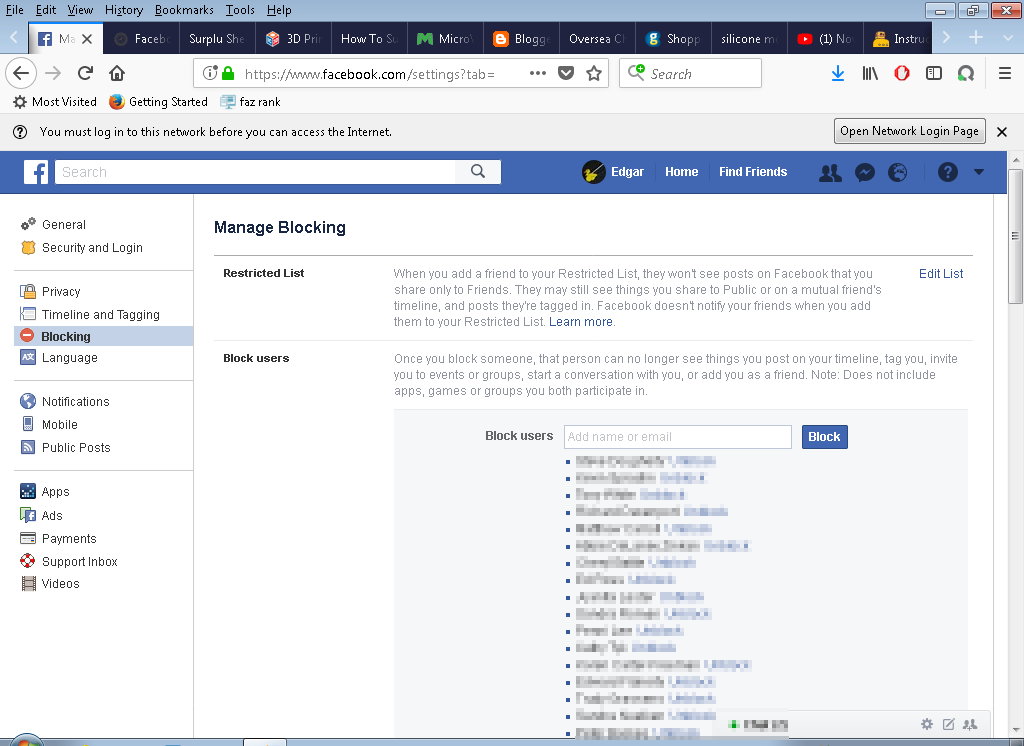This screenshot has width=1024, height=746.
Task: Go to Home in Facebook header
Action: tap(681, 172)
